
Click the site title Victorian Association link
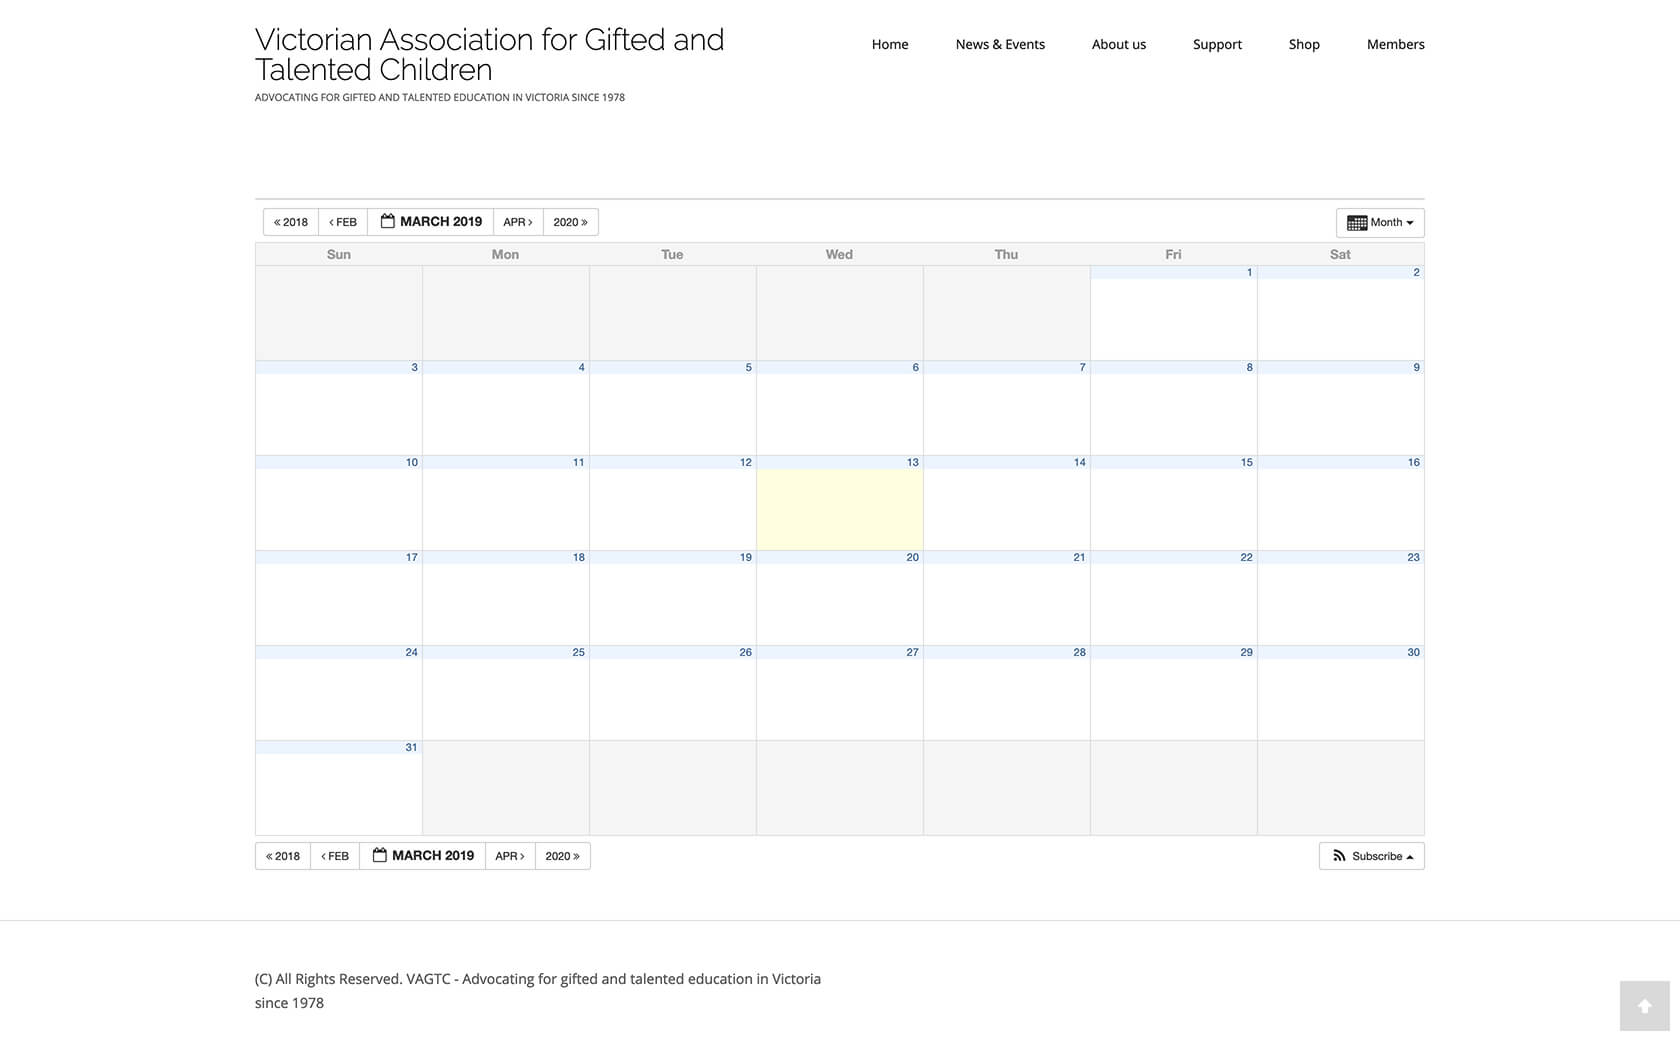coord(489,55)
